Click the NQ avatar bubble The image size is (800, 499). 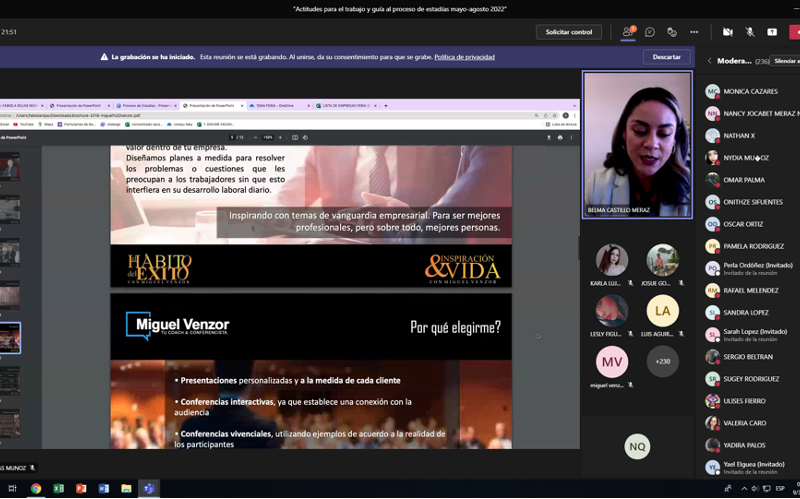637,446
